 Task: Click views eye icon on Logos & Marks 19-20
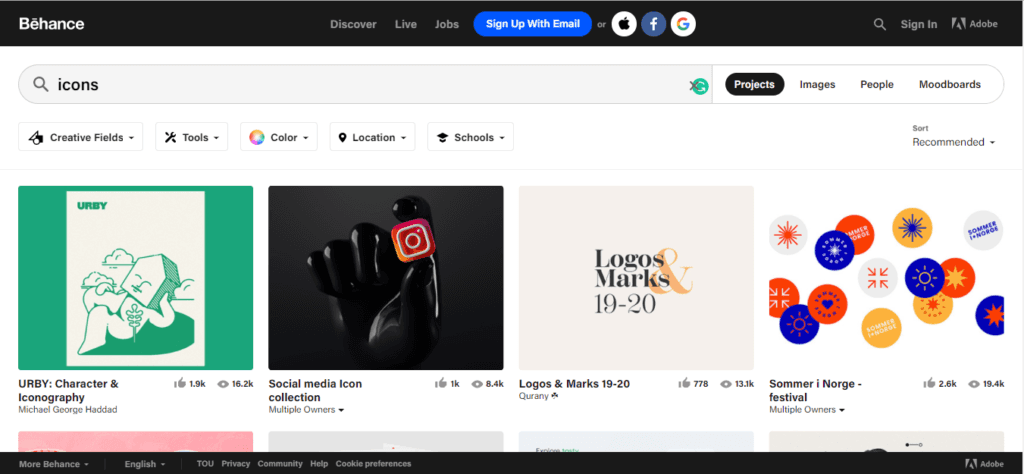pos(726,384)
